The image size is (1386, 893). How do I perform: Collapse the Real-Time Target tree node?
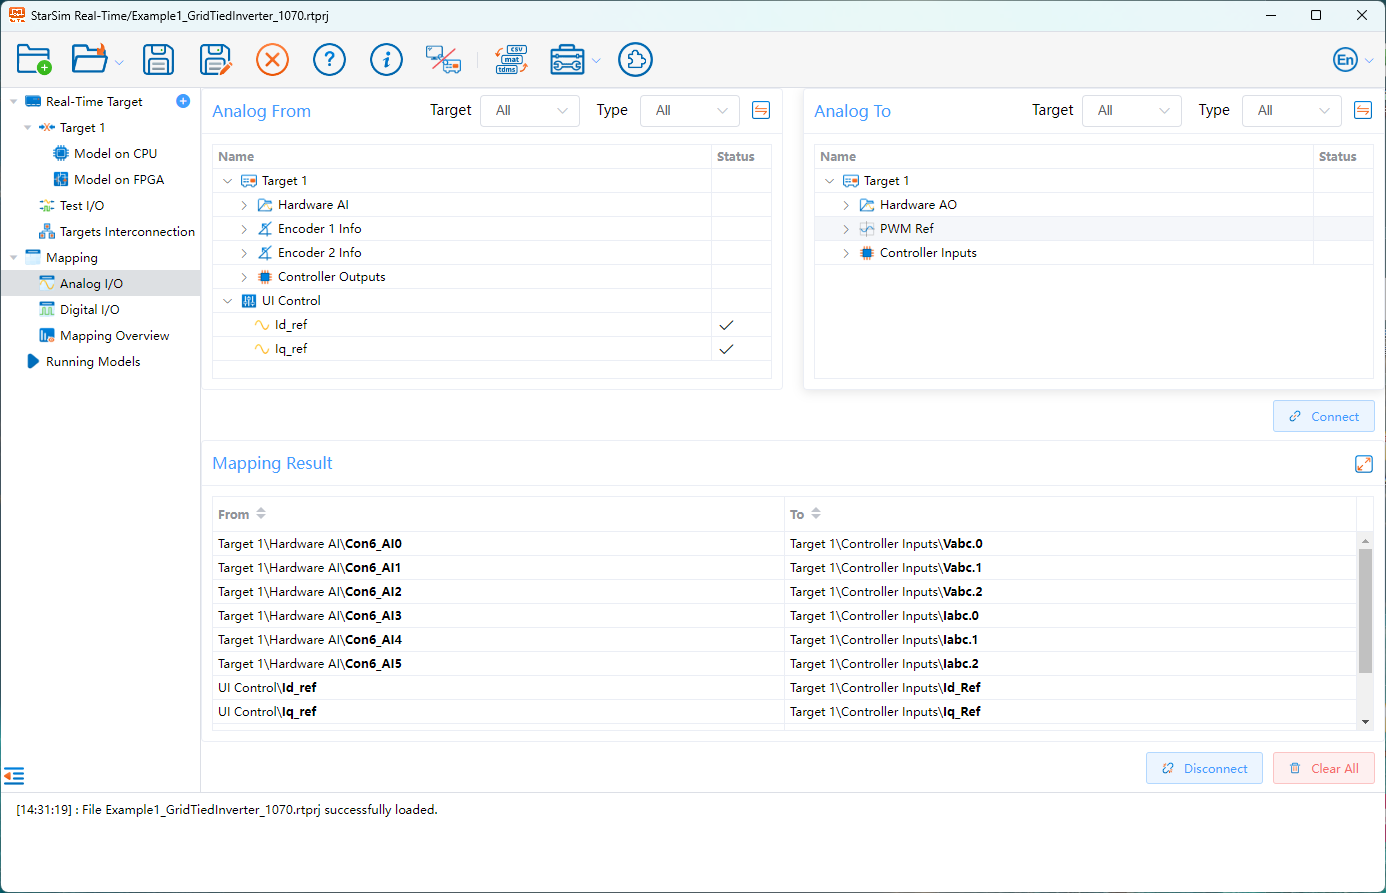coord(13,102)
